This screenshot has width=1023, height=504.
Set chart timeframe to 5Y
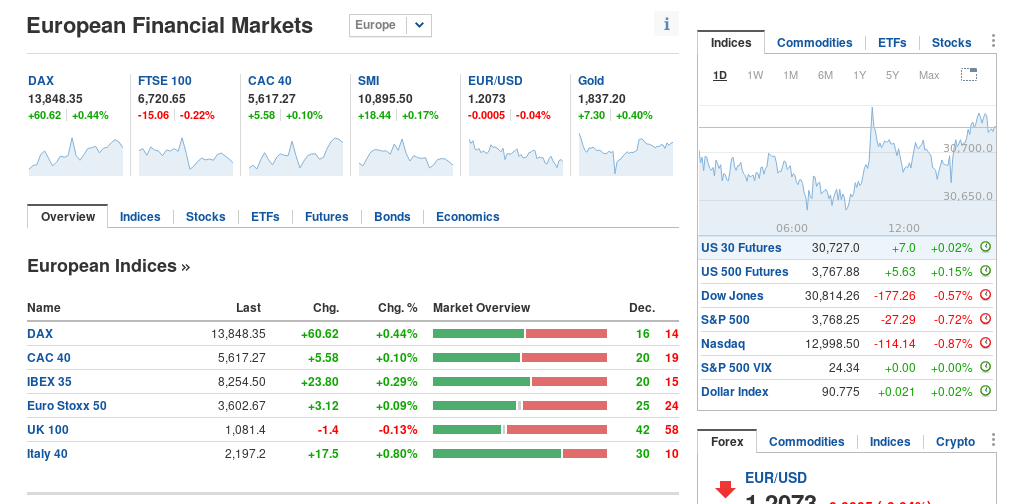893,75
